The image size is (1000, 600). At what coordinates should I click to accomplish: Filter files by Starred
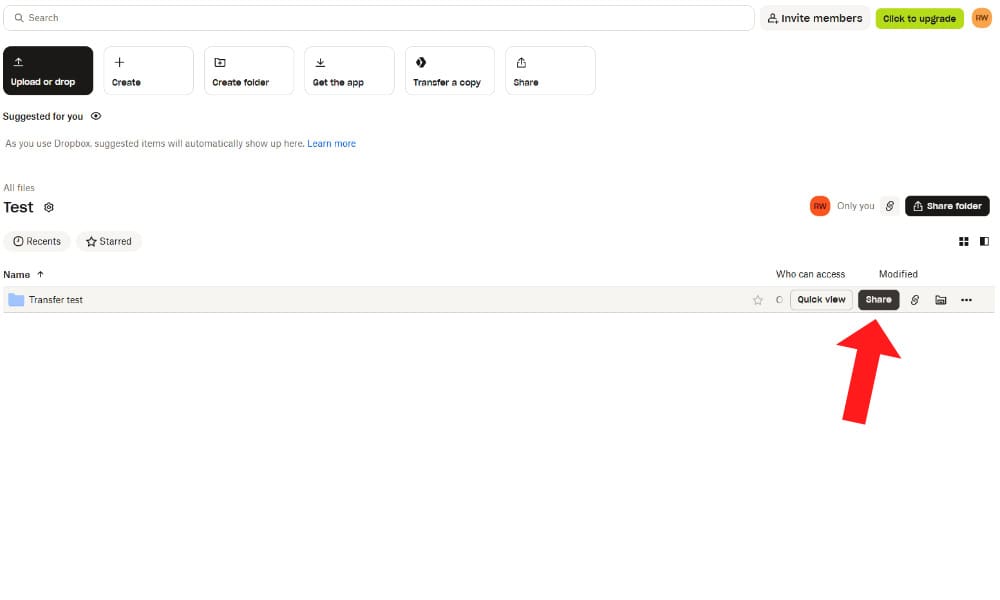109,241
